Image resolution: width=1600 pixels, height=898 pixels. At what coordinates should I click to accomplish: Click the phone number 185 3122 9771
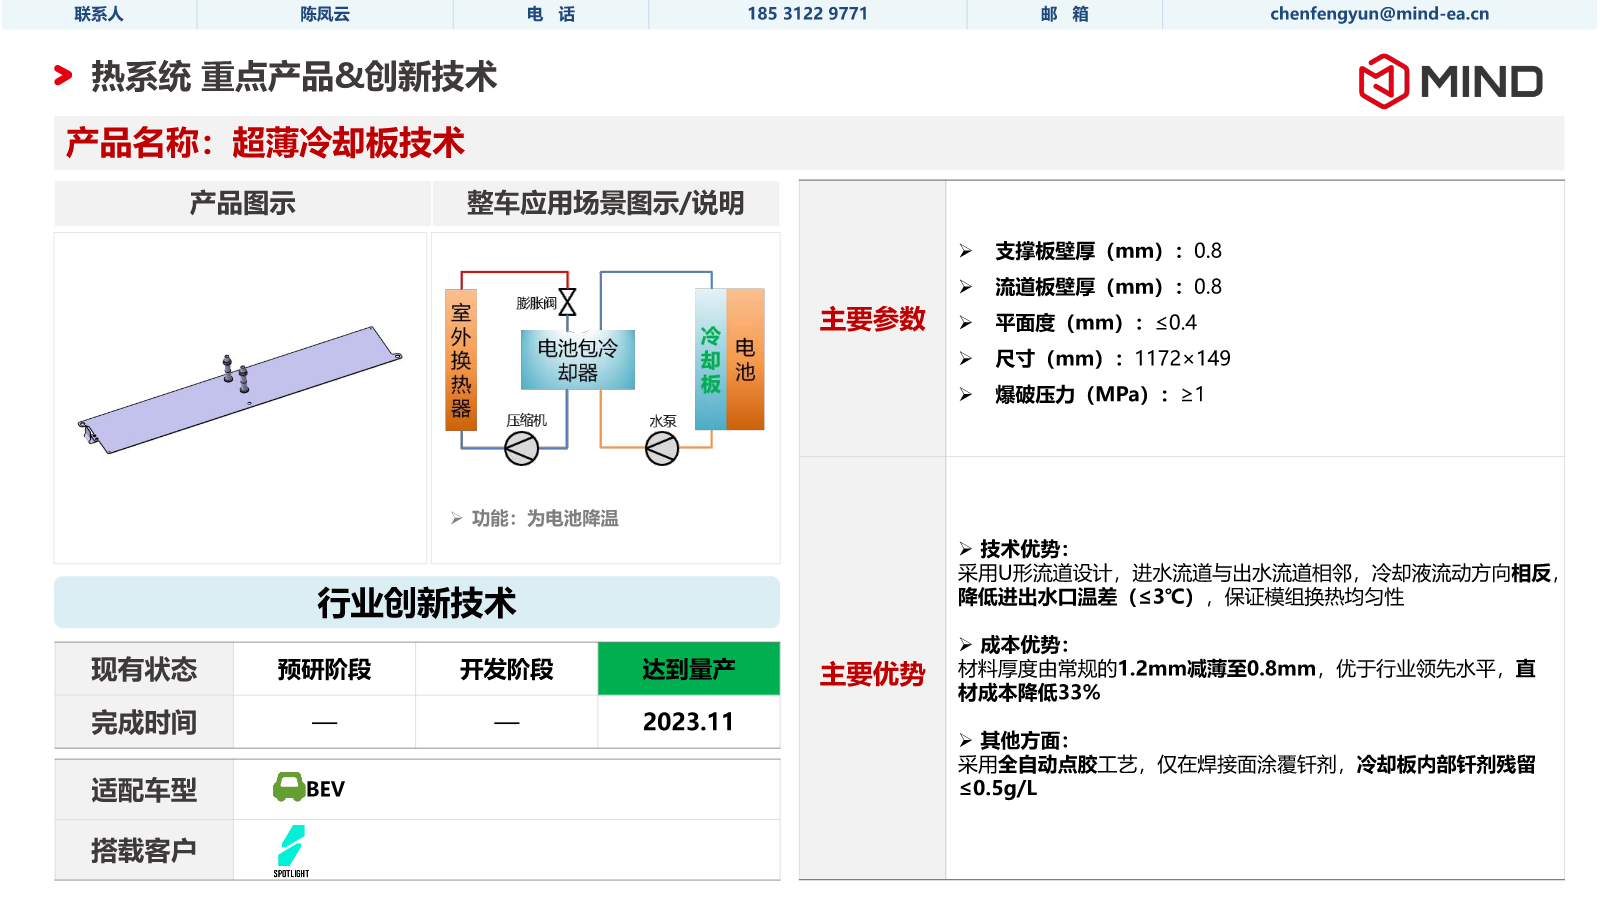807,14
